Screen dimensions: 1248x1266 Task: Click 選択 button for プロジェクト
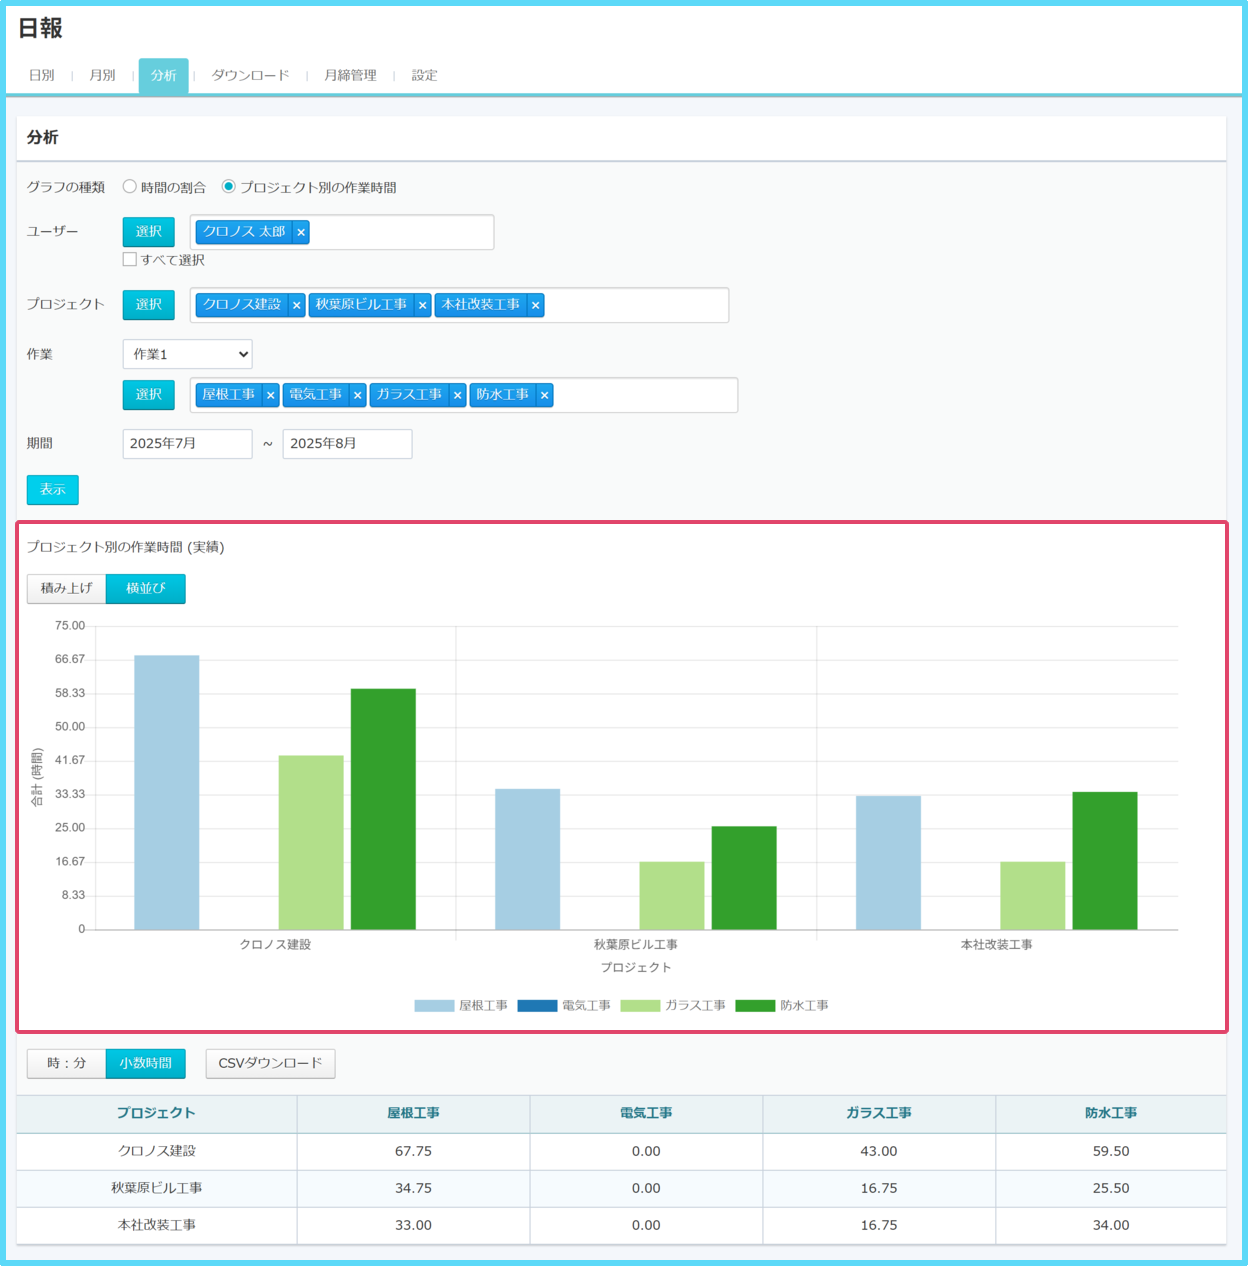(149, 305)
